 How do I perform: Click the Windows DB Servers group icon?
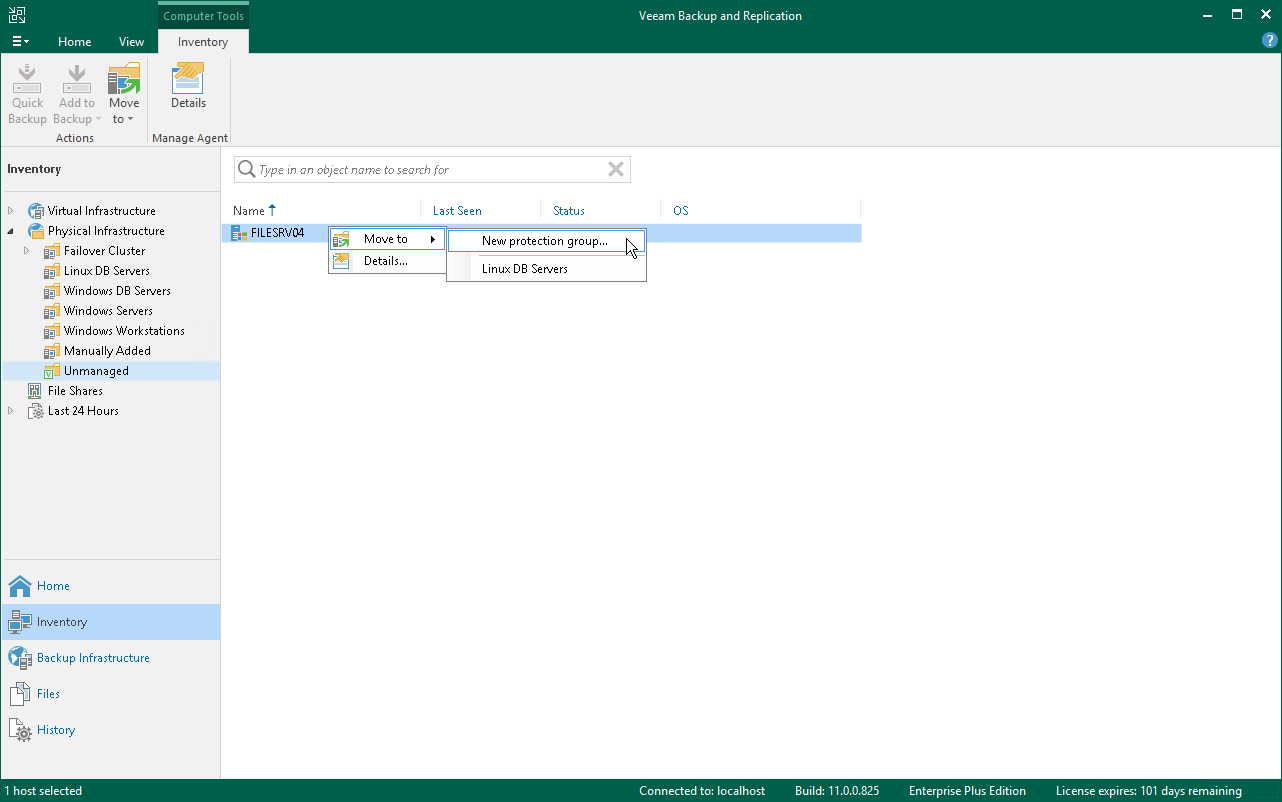click(x=52, y=291)
